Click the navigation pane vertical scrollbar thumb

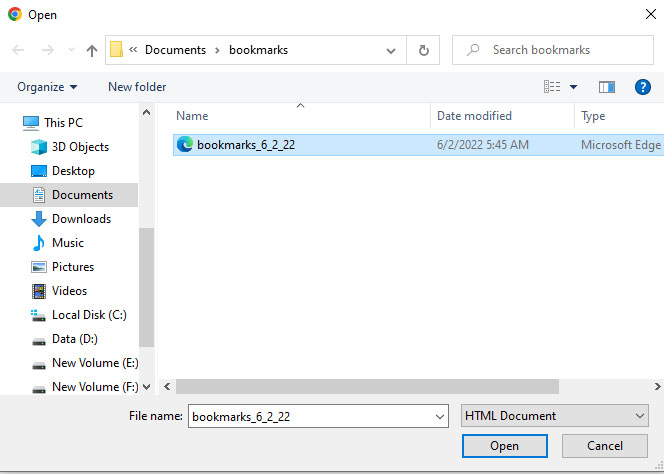point(147,288)
